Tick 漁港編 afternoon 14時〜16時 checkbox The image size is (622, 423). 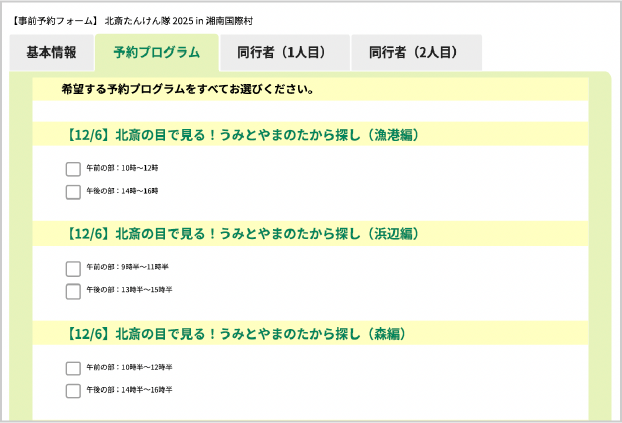coord(73,191)
